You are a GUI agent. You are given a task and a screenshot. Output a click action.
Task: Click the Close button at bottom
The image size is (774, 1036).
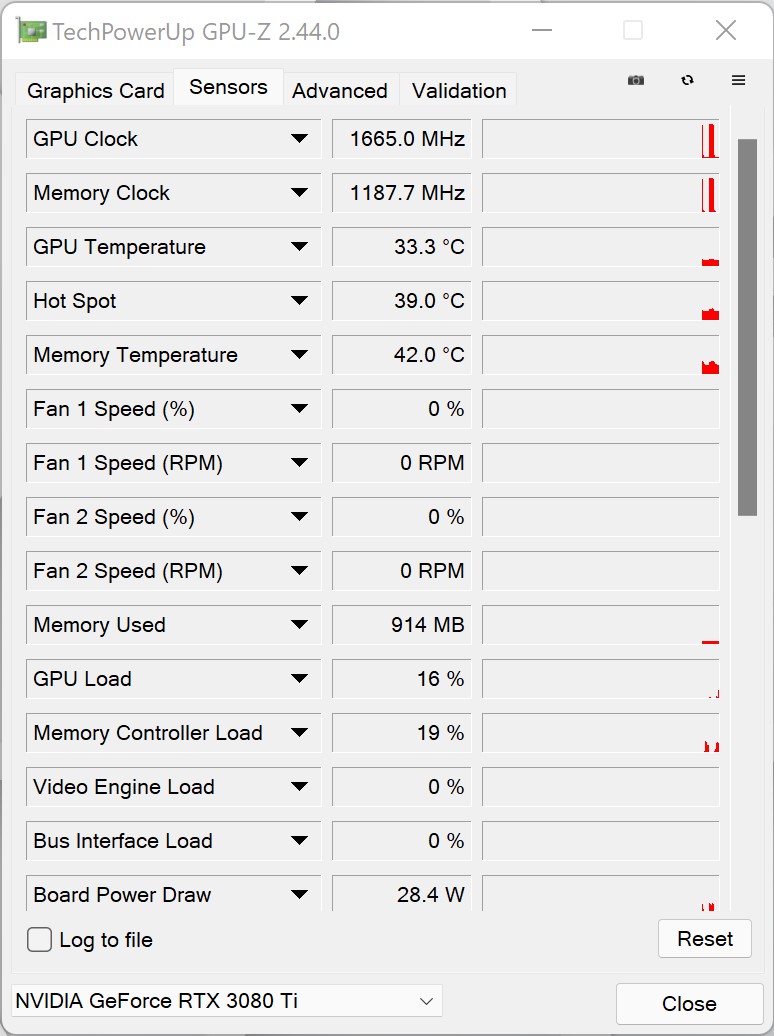click(x=689, y=1004)
